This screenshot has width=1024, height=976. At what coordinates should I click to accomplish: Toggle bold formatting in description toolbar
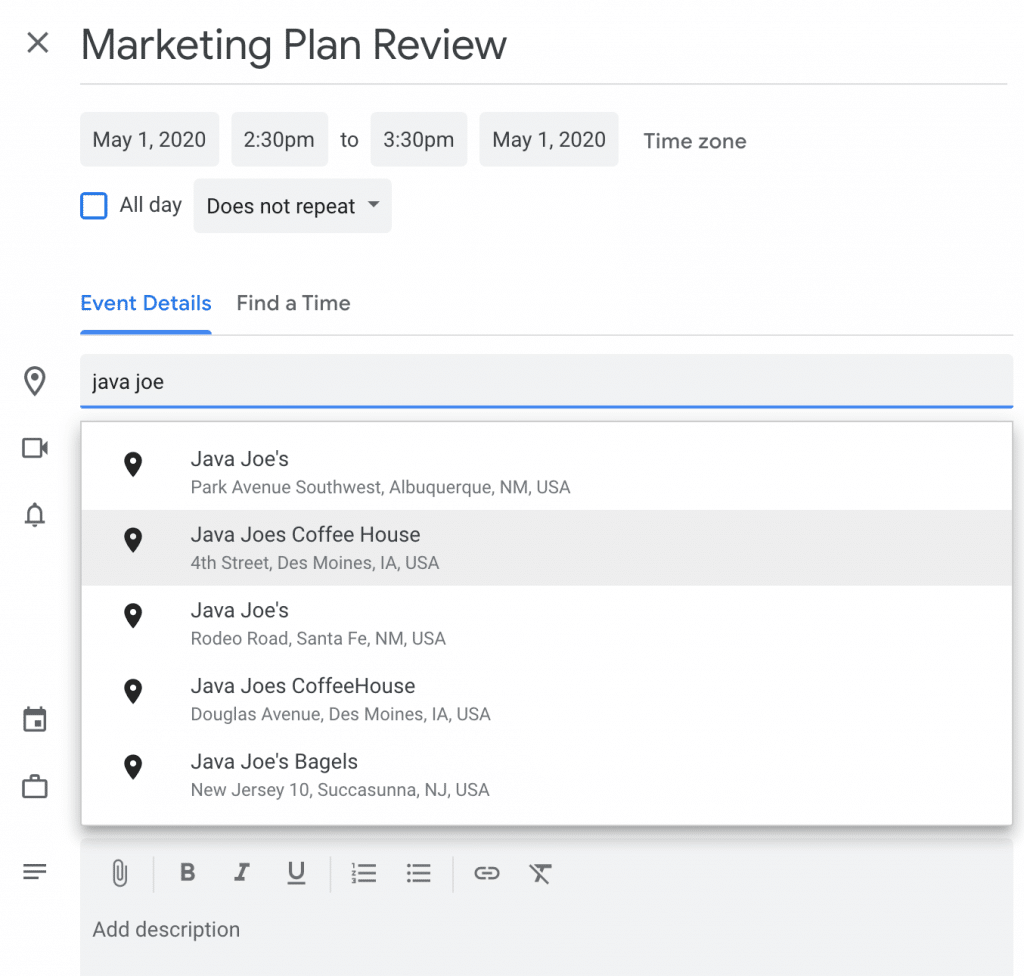tap(187, 873)
